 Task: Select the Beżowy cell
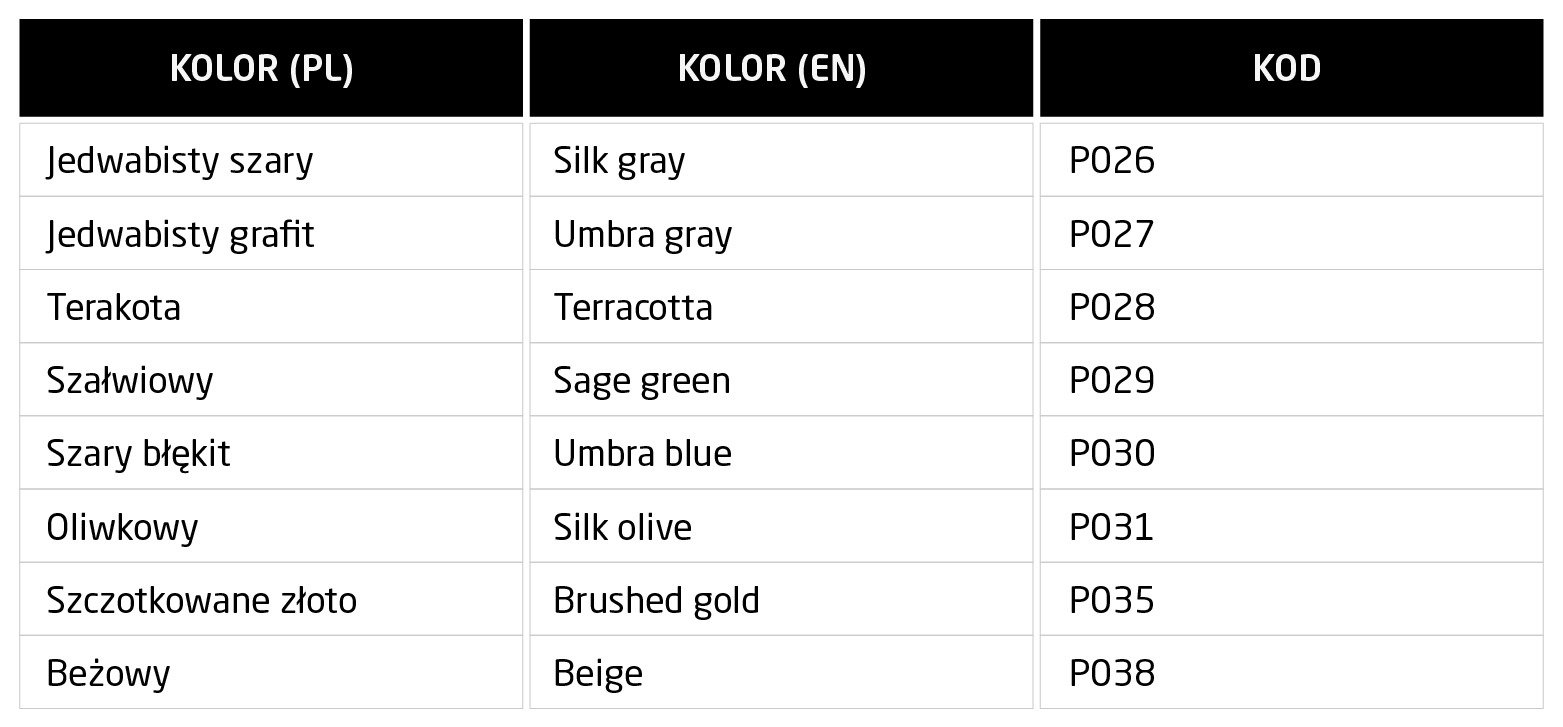pyautogui.click(x=108, y=673)
